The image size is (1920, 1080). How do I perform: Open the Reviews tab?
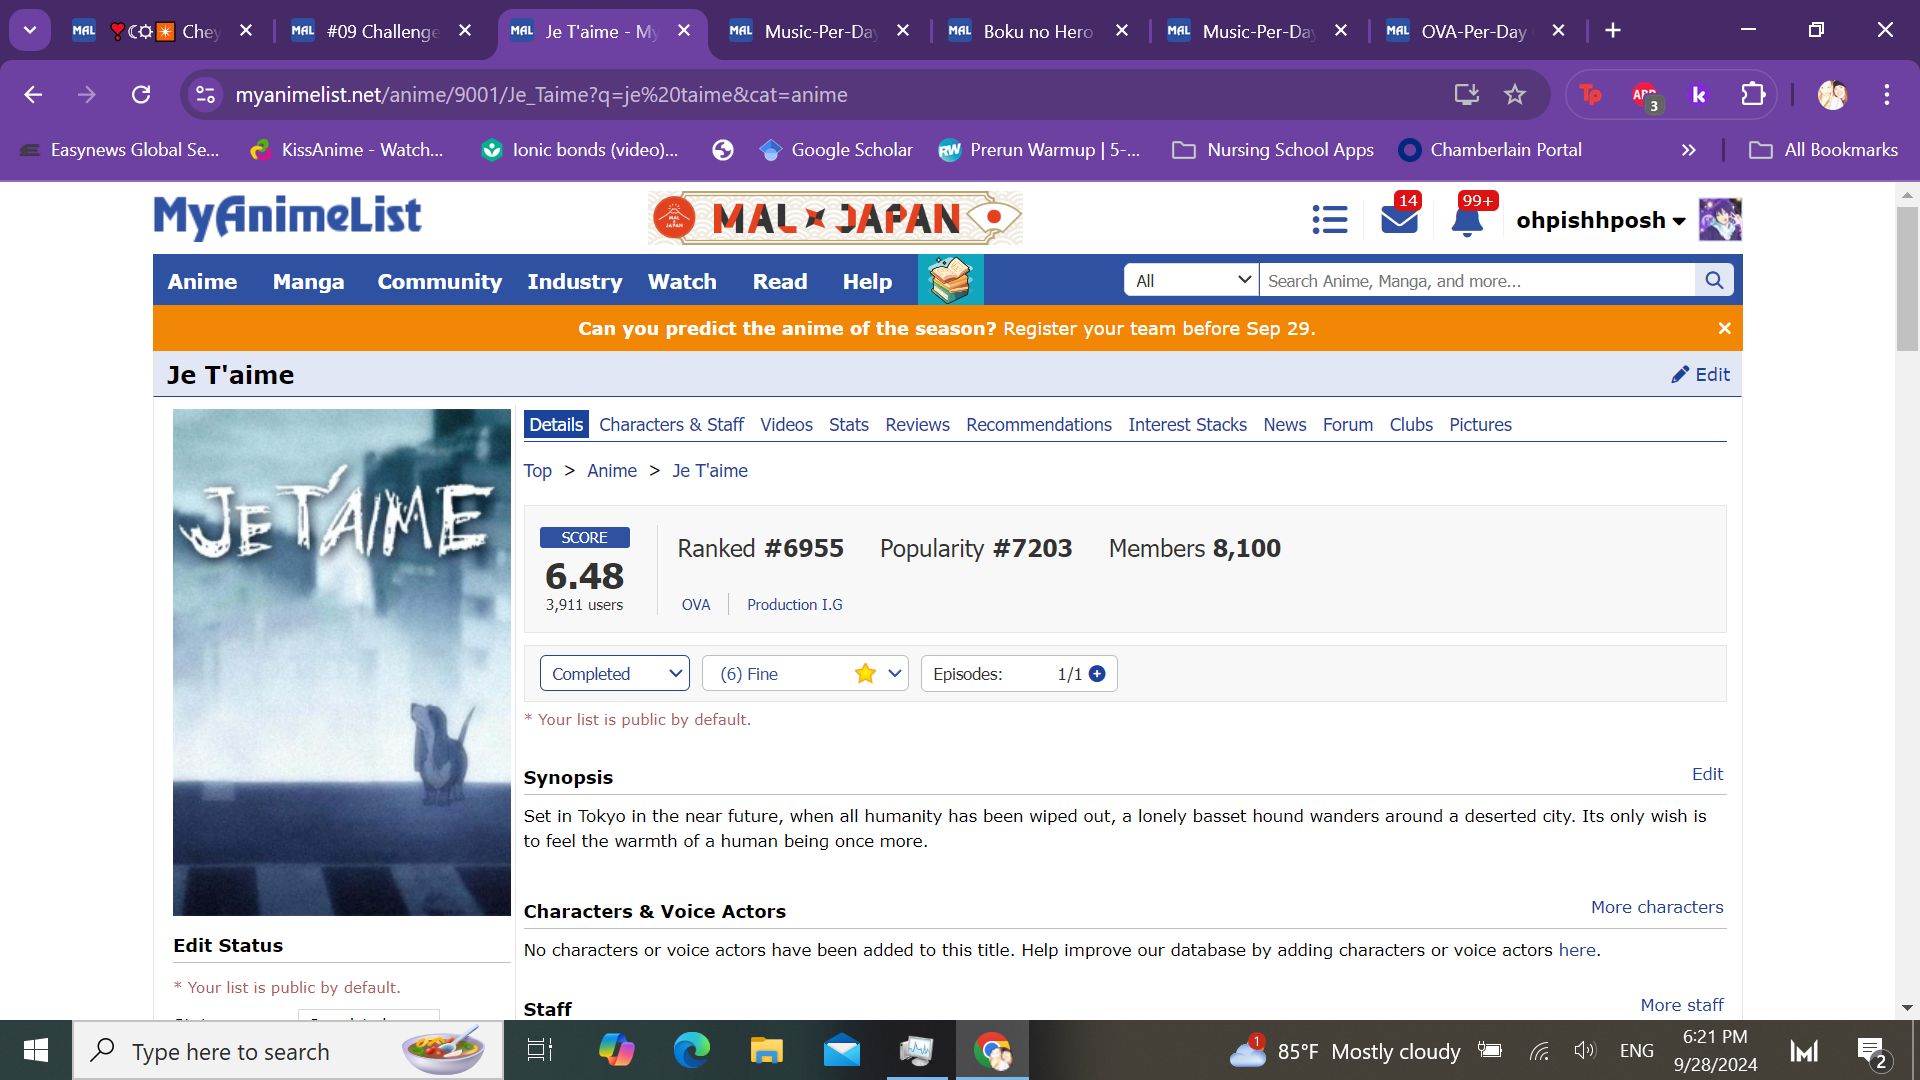(916, 424)
